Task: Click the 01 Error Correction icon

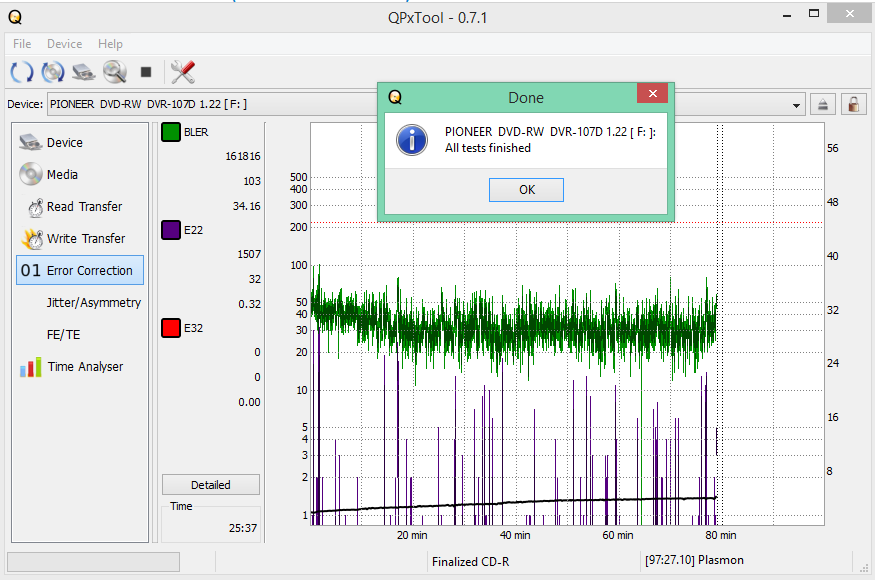Action: click(x=31, y=271)
